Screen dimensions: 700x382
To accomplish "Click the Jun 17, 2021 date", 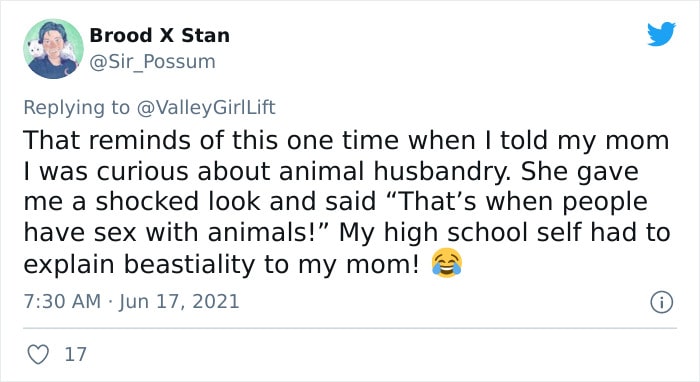I will (179, 302).
